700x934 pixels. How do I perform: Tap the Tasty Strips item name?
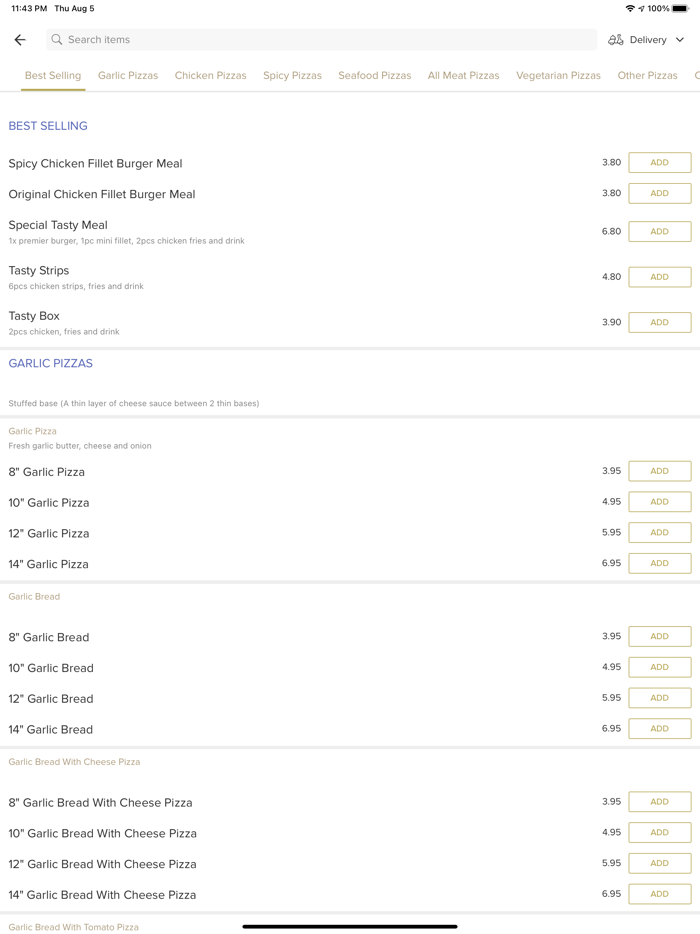point(39,271)
